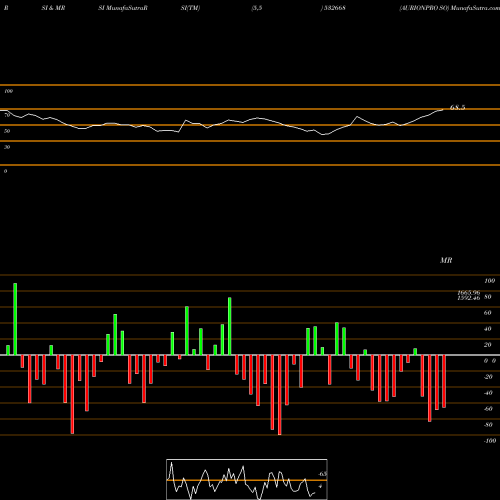Click the last red bar in MR histogram
Image resolution: width=500 pixels, height=500 pixels.
tap(444, 381)
